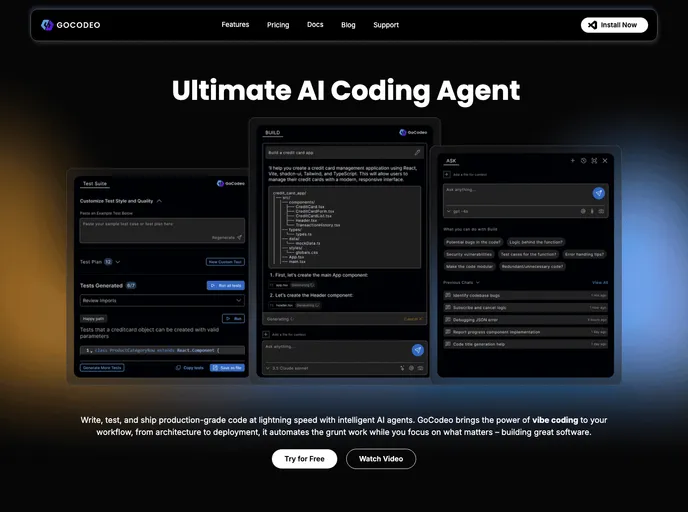Click the Run all tests button
The width and height of the screenshot is (688, 512).
[226, 286]
